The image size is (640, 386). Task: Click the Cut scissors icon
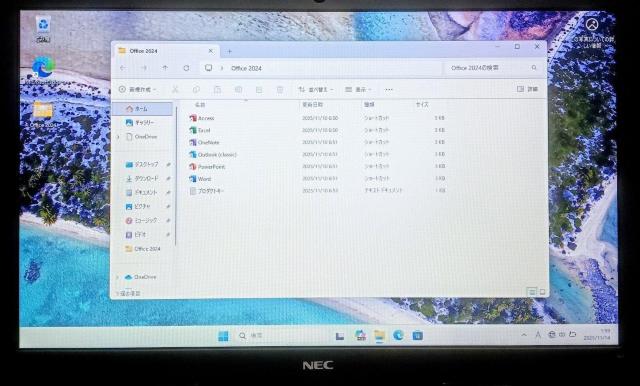pyautogui.click(x=175, y=89)
